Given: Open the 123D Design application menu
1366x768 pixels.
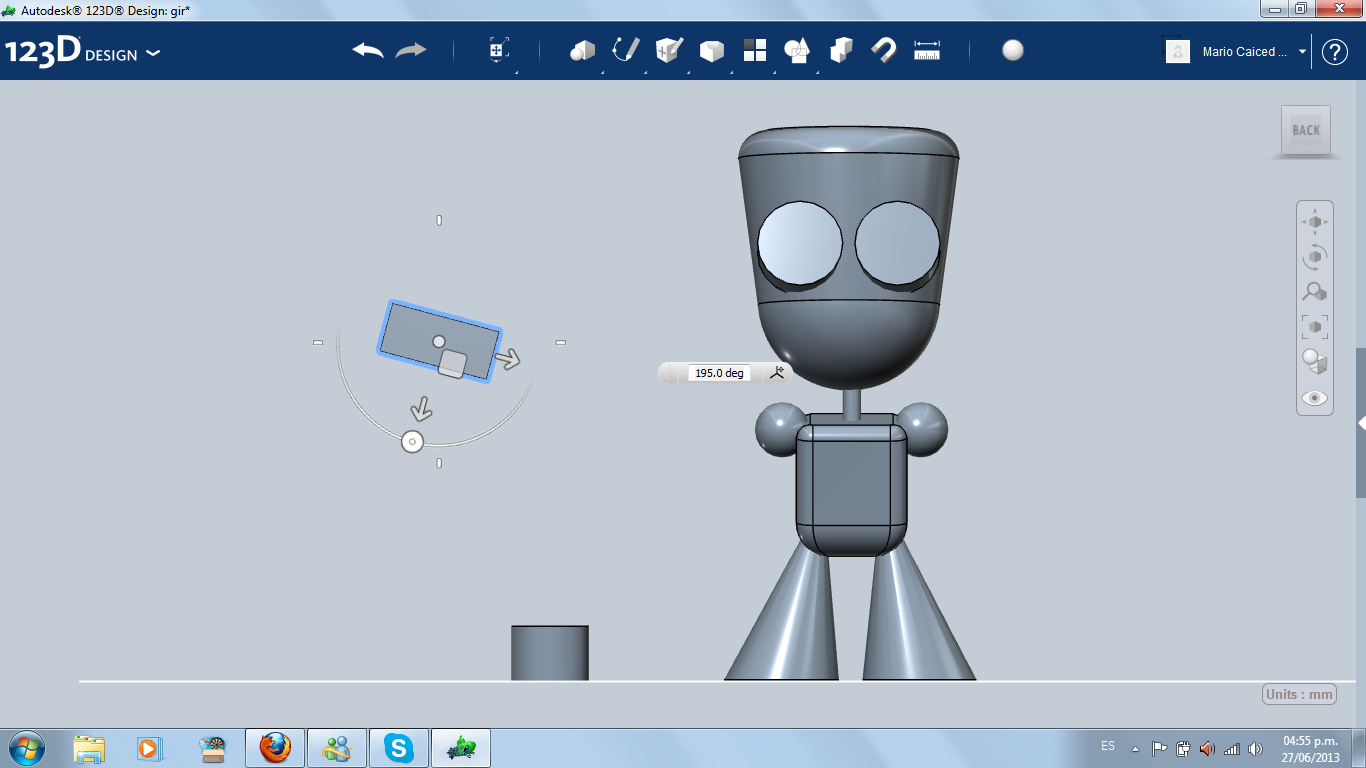Looking at the screenshot, I should click(x=82, y=52).
